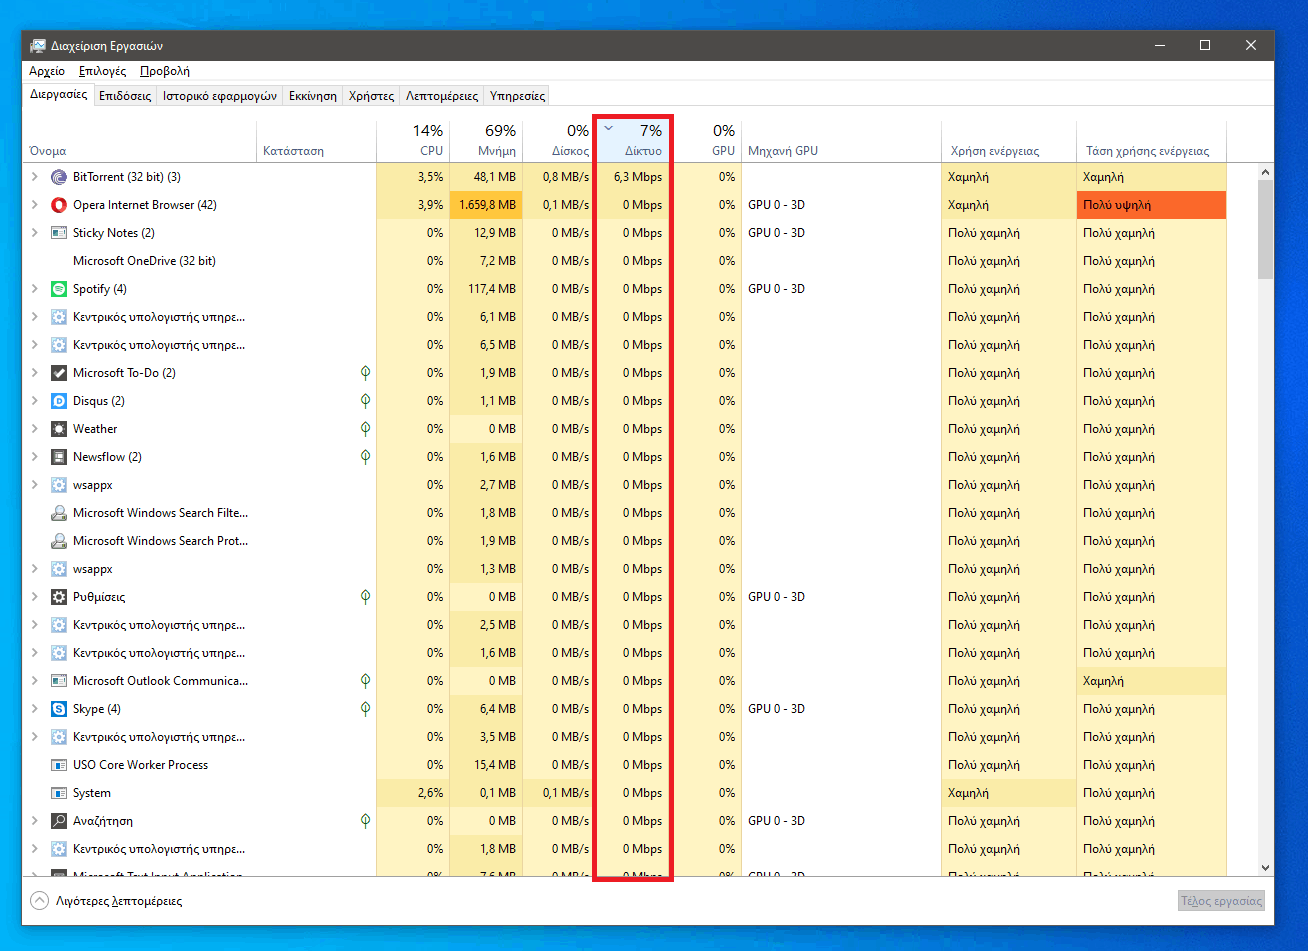Click the Sticky Notes icon
Viewport: 1308px width, 951px height.
tap(58, 233)
